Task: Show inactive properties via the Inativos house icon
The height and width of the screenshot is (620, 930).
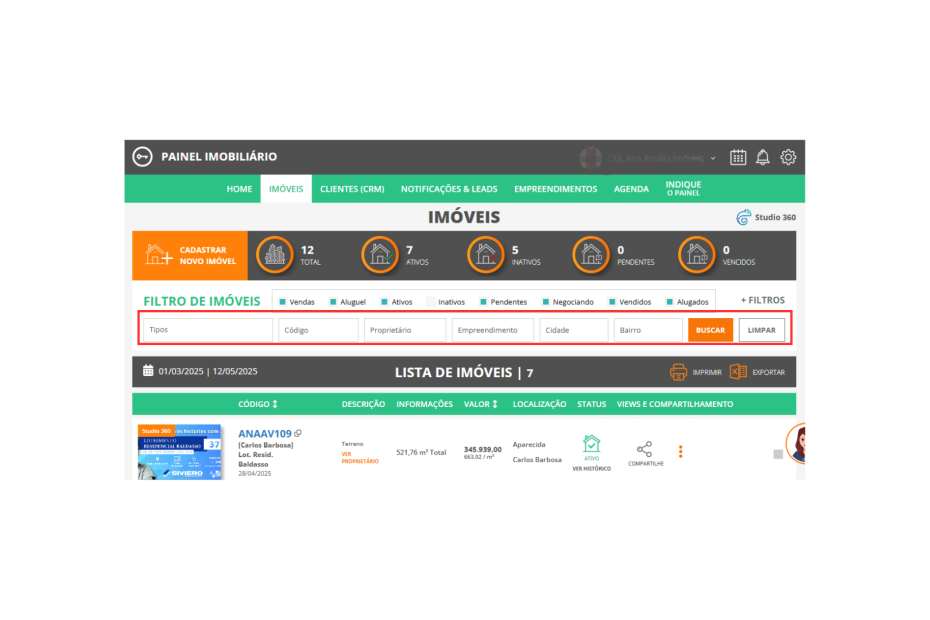Action: click(x=486, y=256)
